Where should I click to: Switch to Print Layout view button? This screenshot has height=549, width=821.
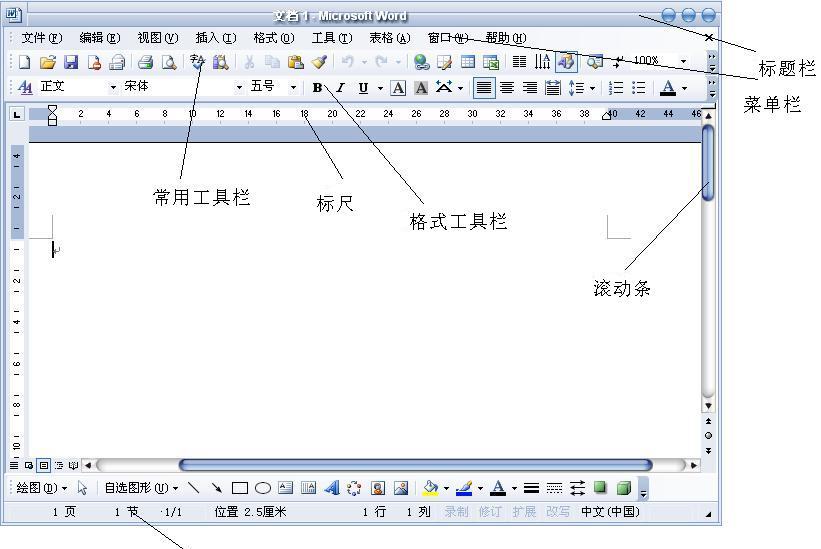(44, 465)
